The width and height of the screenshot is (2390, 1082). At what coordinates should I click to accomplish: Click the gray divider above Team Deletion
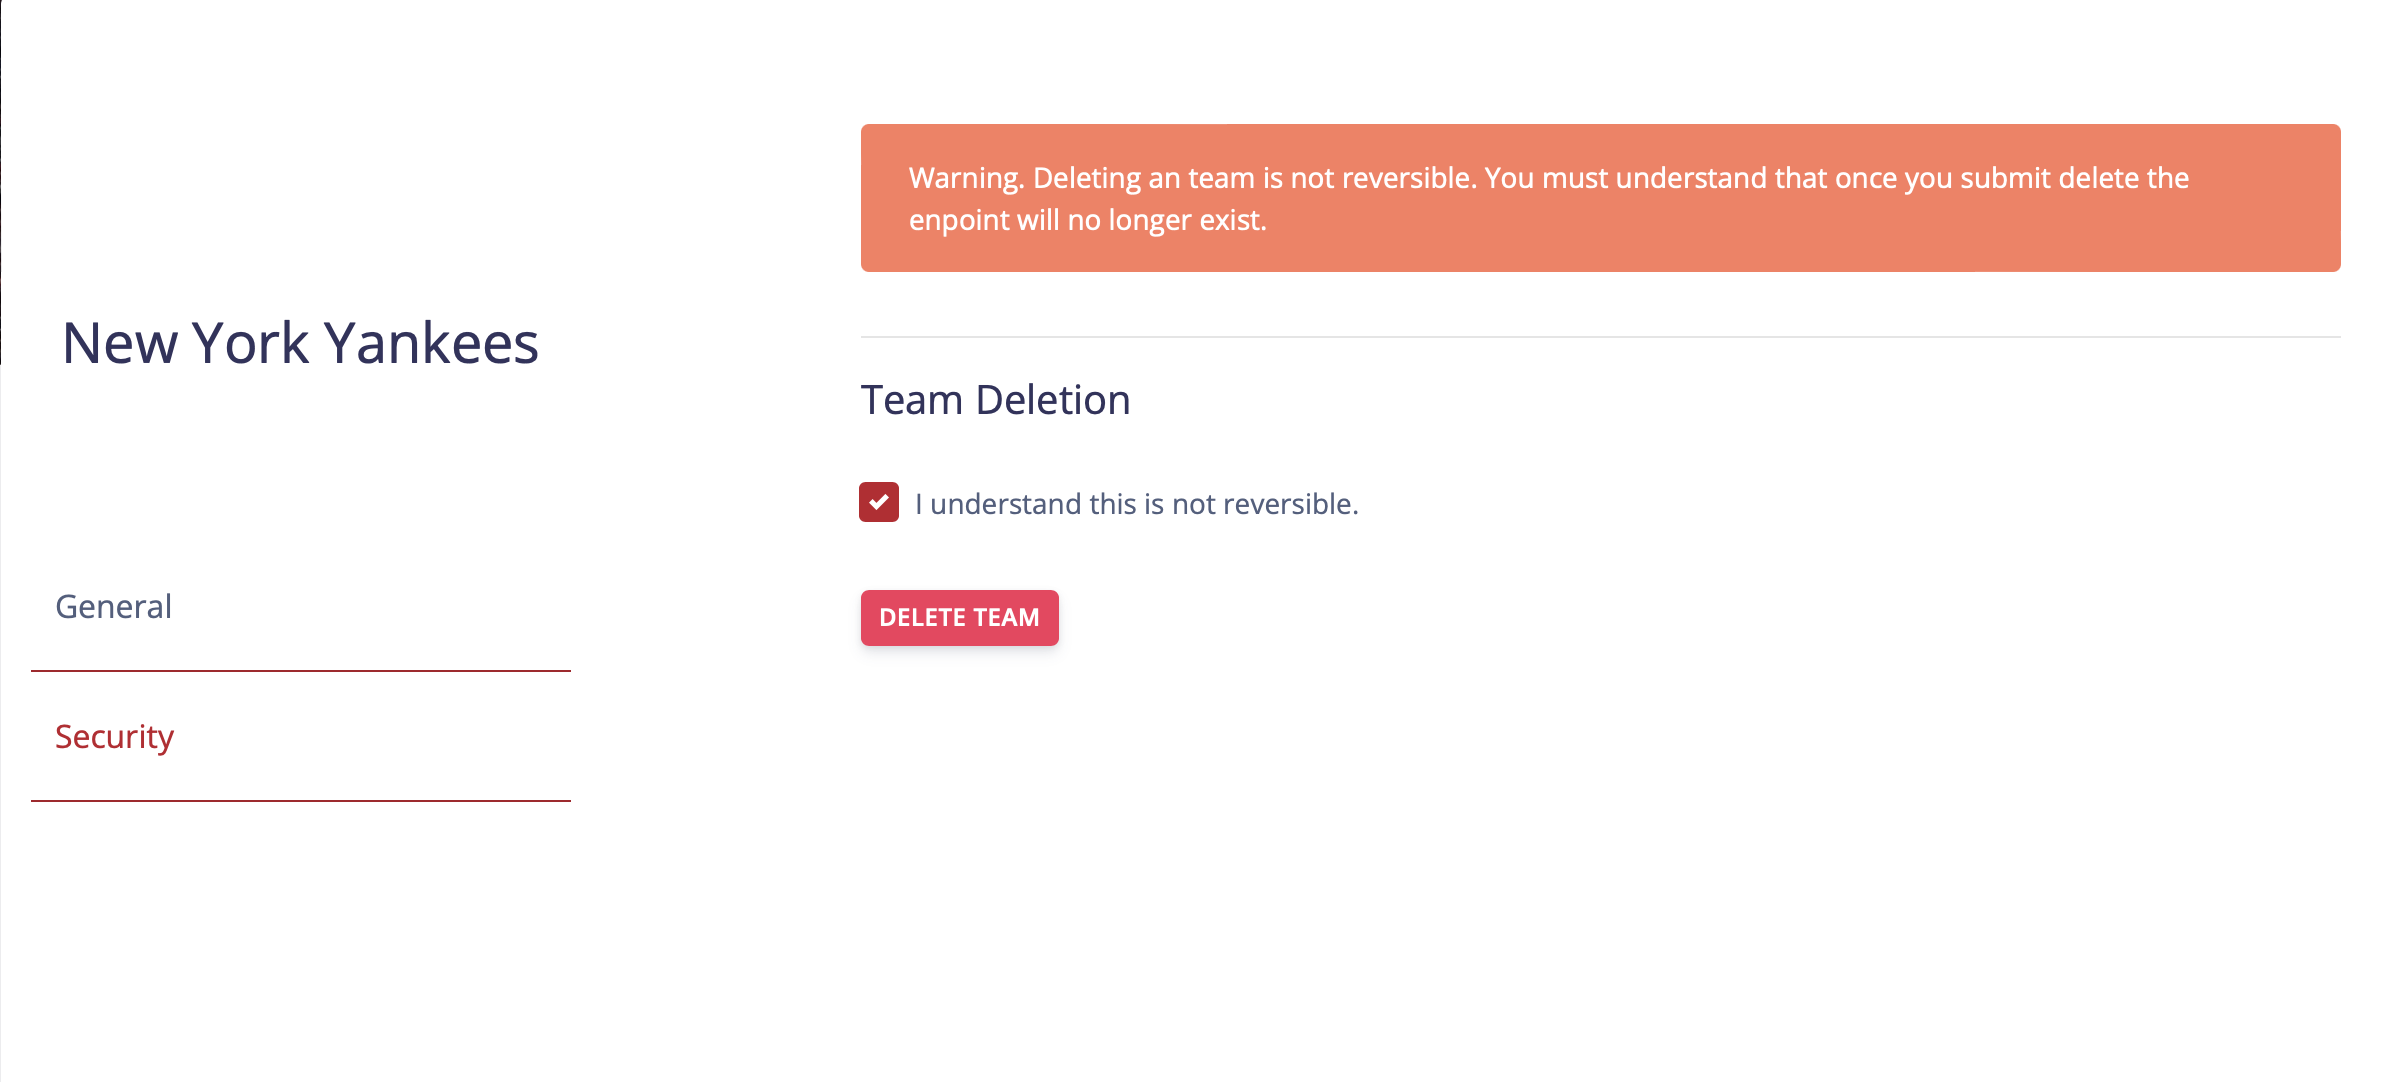point(1600,337)
